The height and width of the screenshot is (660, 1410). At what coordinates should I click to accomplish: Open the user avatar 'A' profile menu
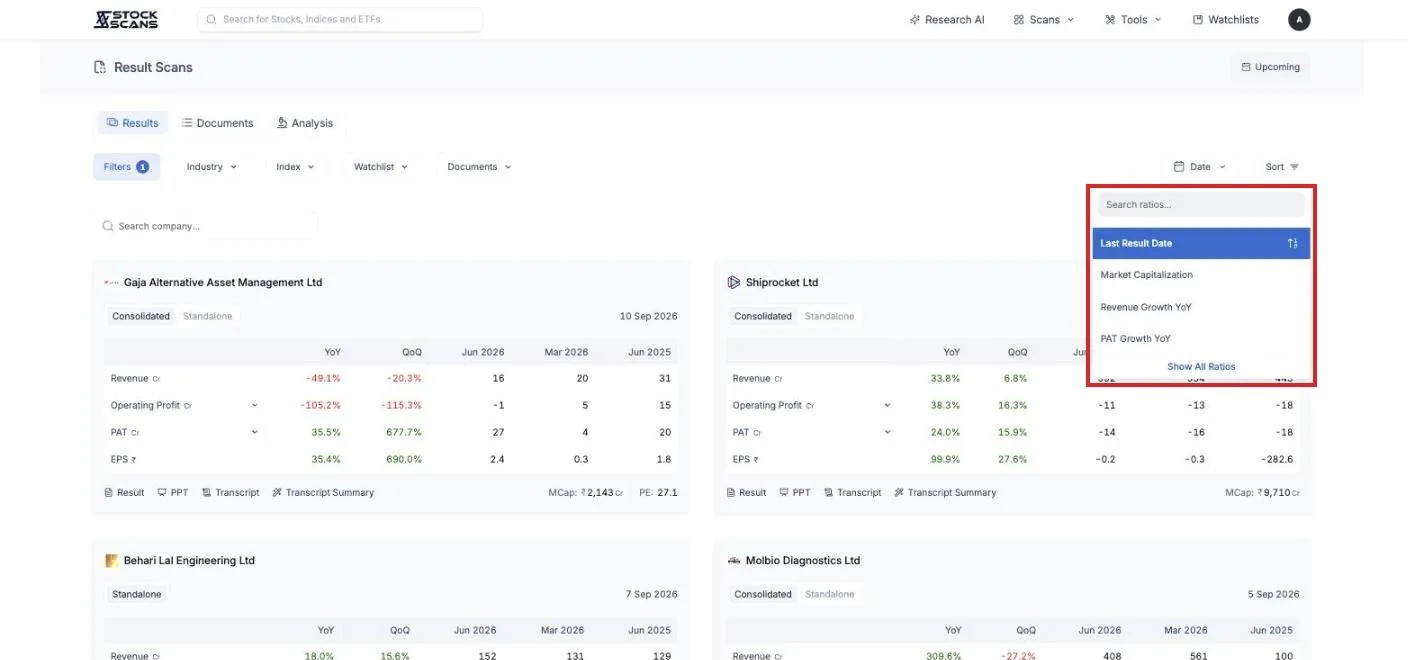[1298, 19]
